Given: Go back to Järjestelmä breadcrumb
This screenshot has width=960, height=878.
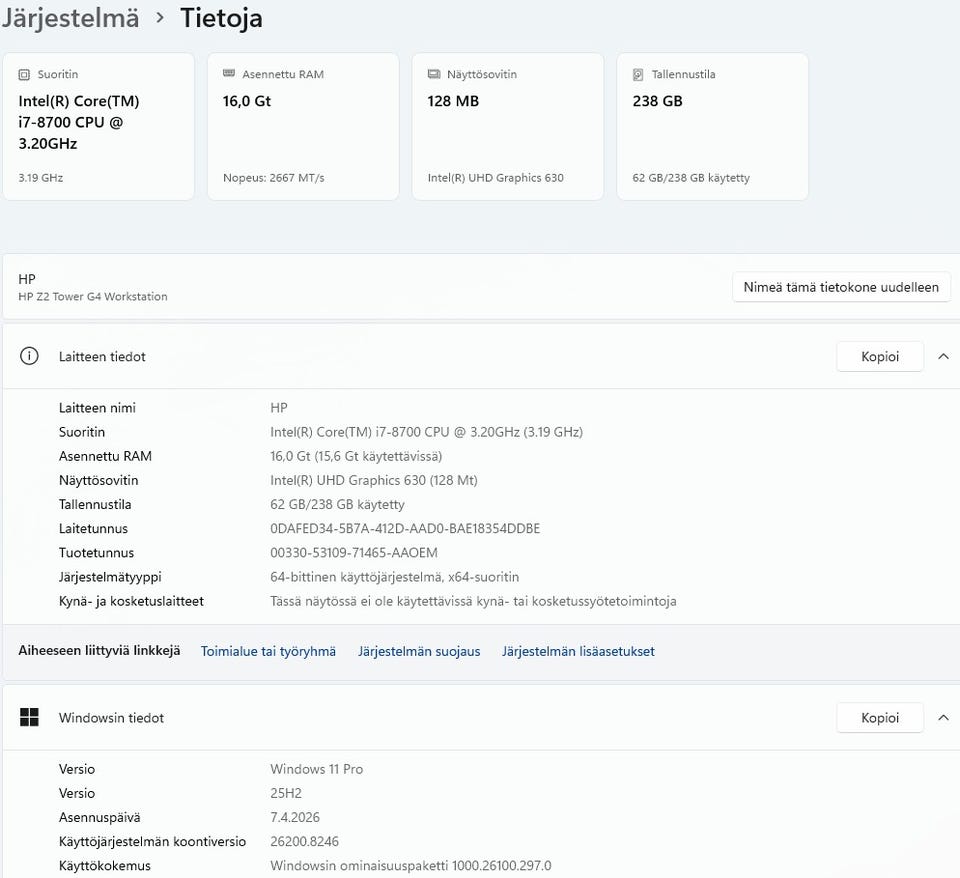Looking at the screenshot, I should tap(70, 18).
